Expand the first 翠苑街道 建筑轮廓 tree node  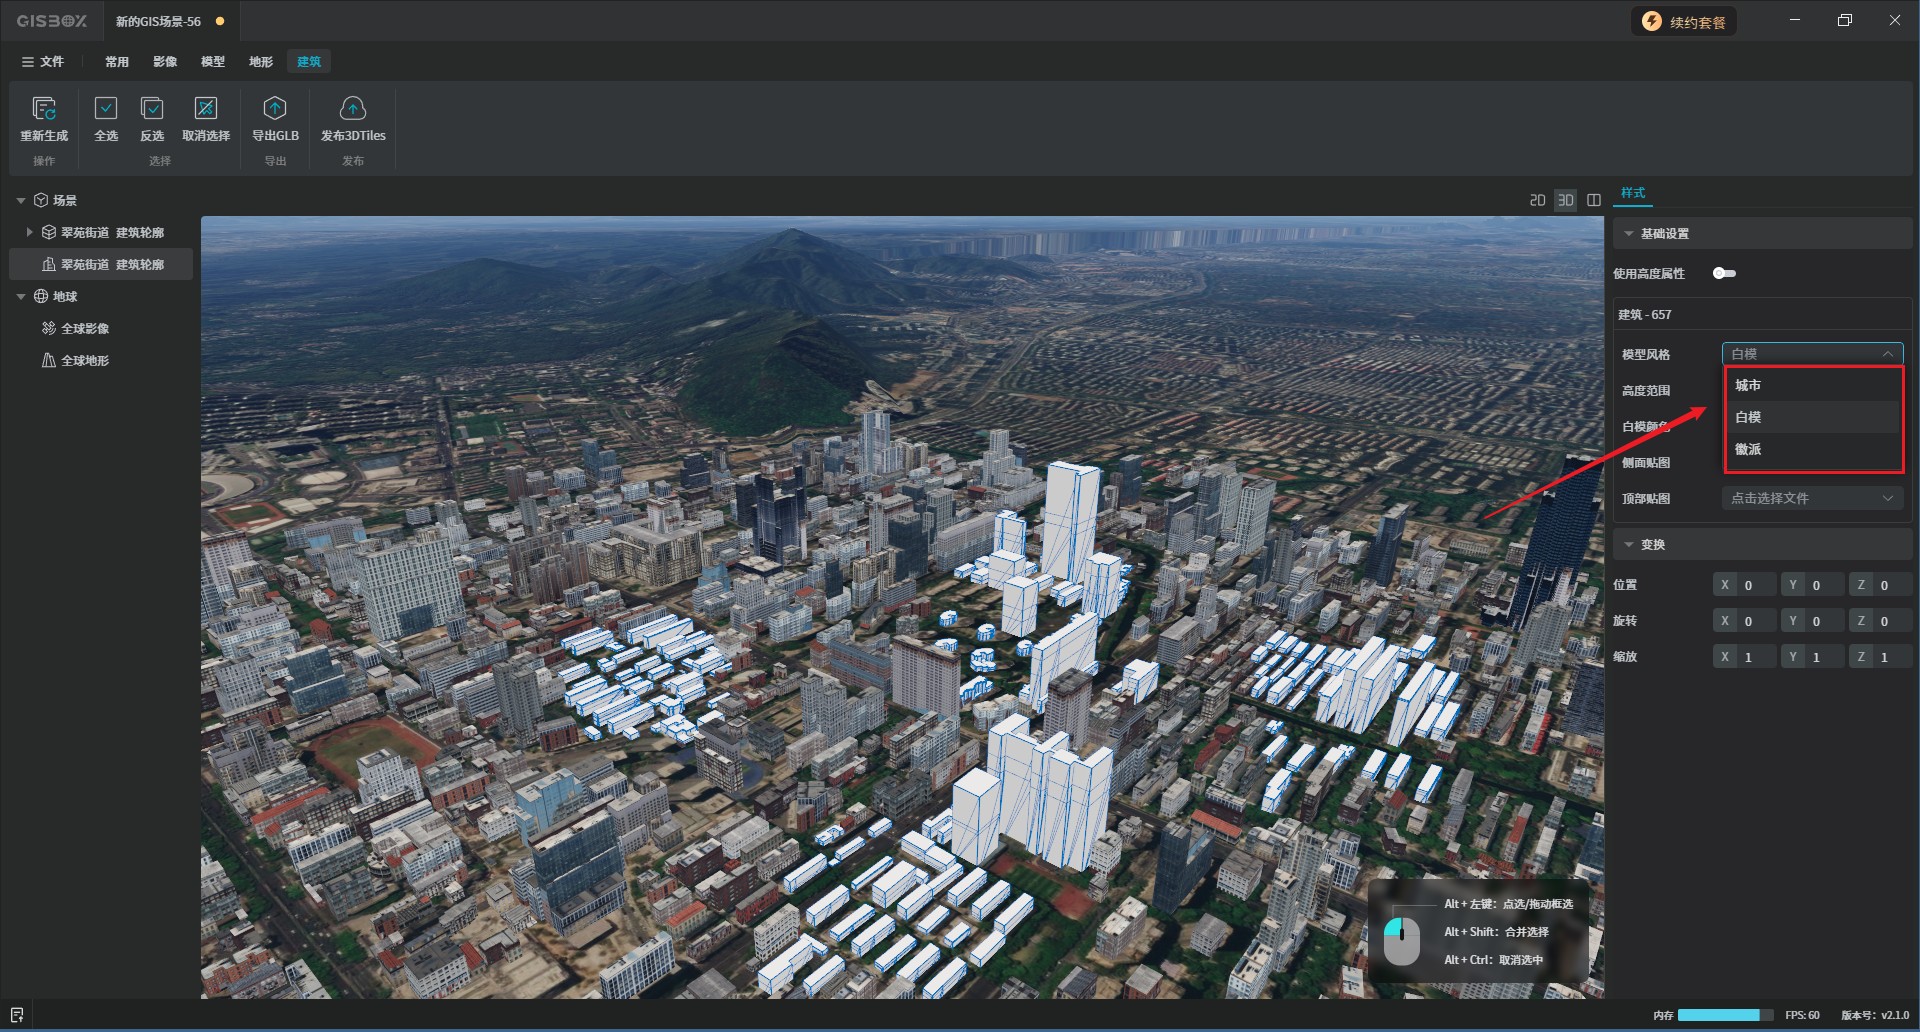point(30,232)
